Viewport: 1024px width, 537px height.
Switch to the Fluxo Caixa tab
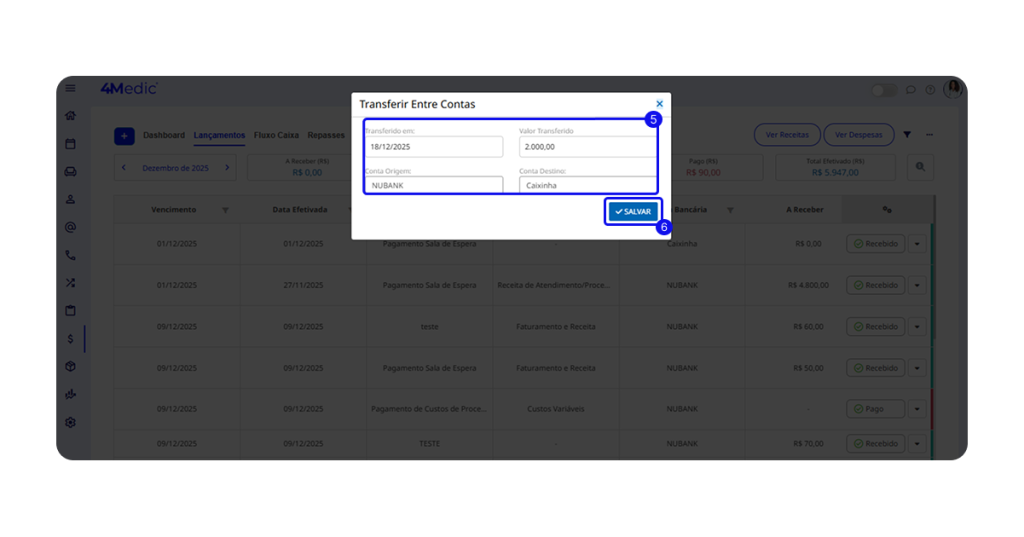click(276, 135)
